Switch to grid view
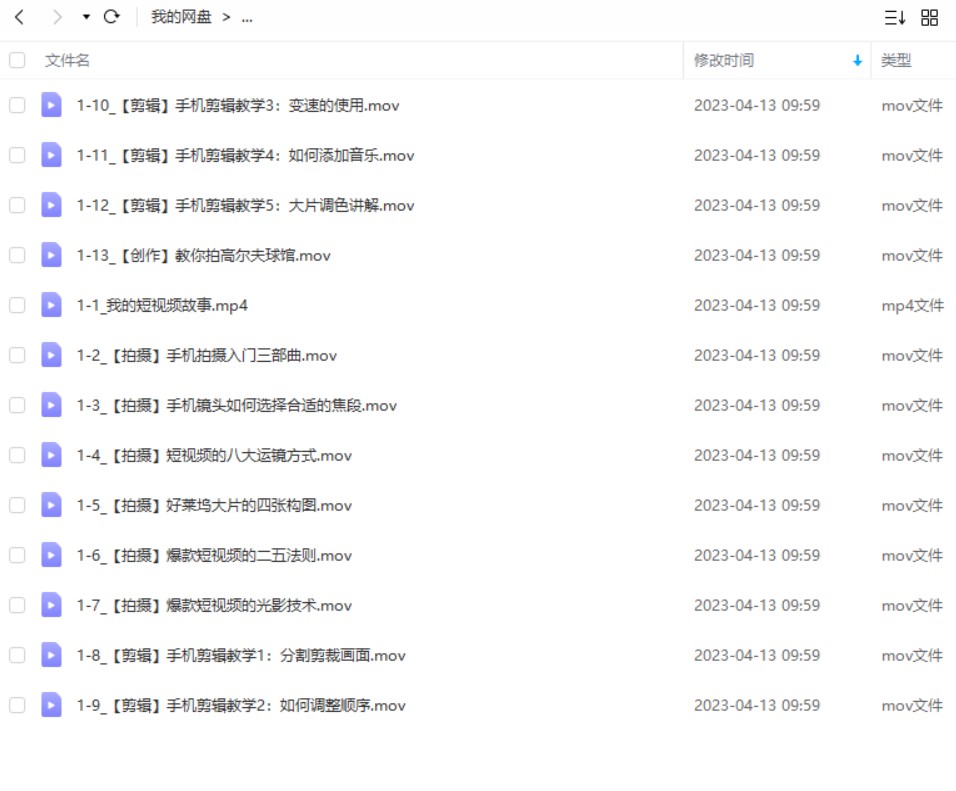Image resolution: width=956 pixels, height=791 pixels. [x=930, y=17]
